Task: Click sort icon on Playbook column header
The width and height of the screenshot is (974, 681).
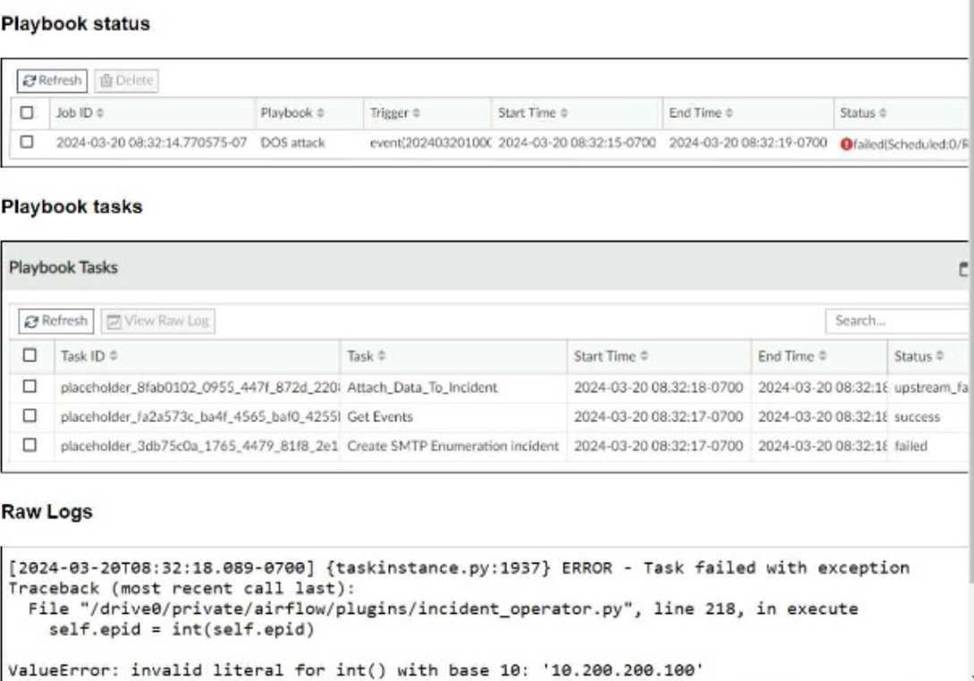Action: click(320, 114)
